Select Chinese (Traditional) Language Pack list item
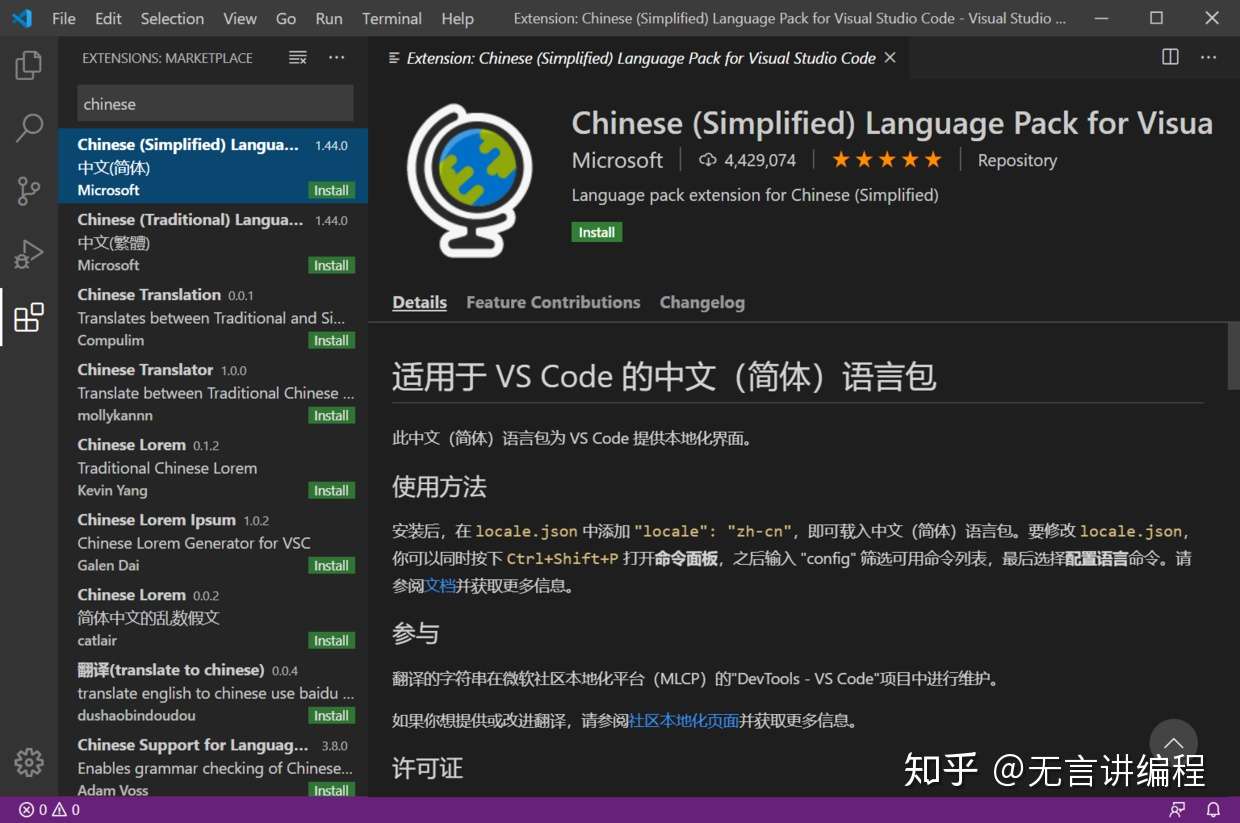This screenshot has height=823, width=1240. coord(213,242)
